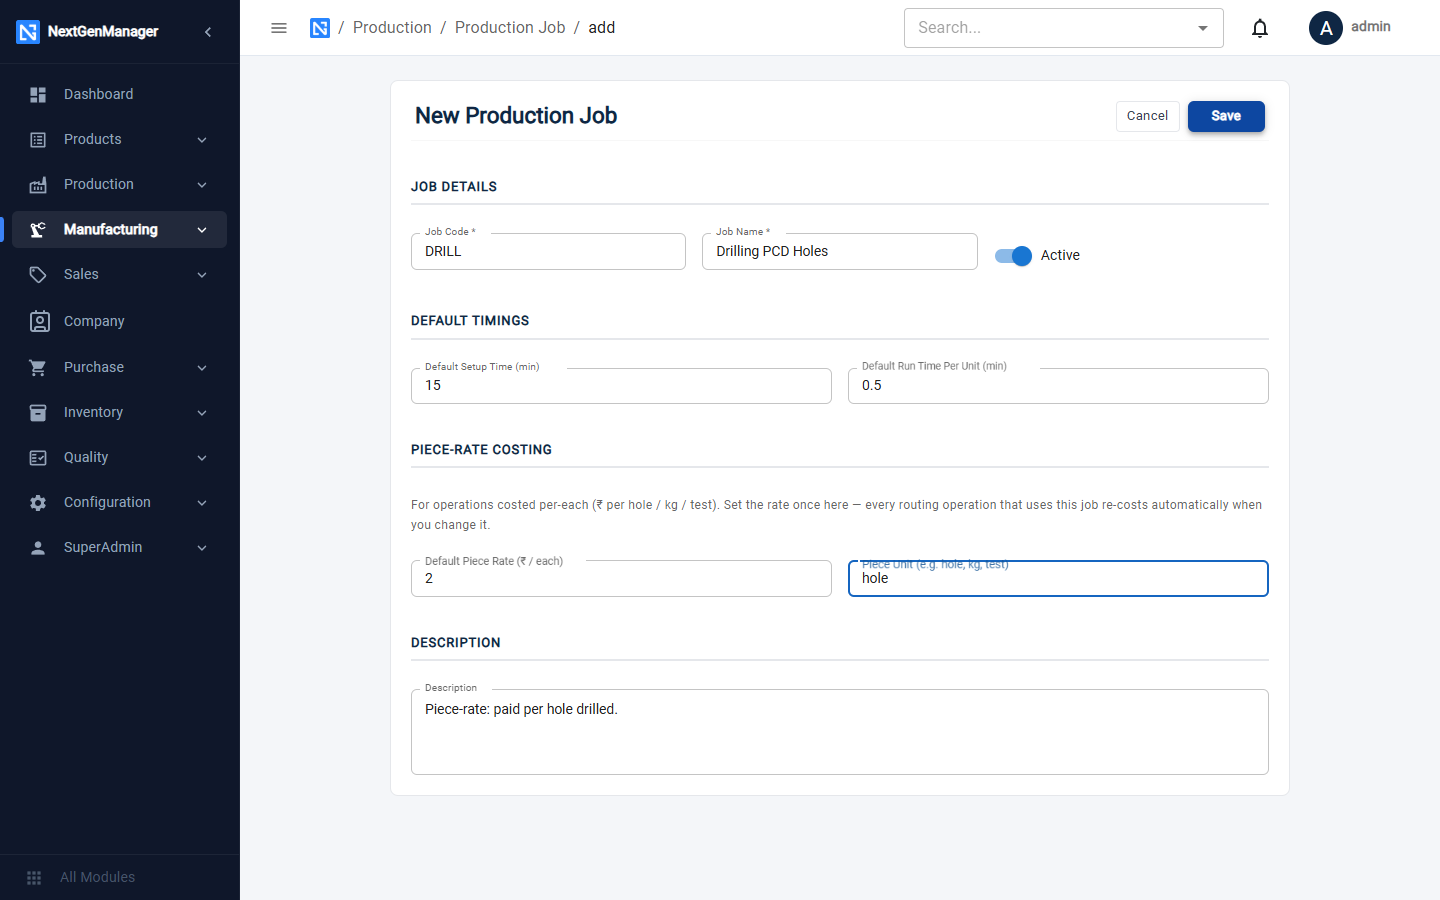1440x900 pixels.
Task: Click the Inventory box icon
Action: point(38,413)
